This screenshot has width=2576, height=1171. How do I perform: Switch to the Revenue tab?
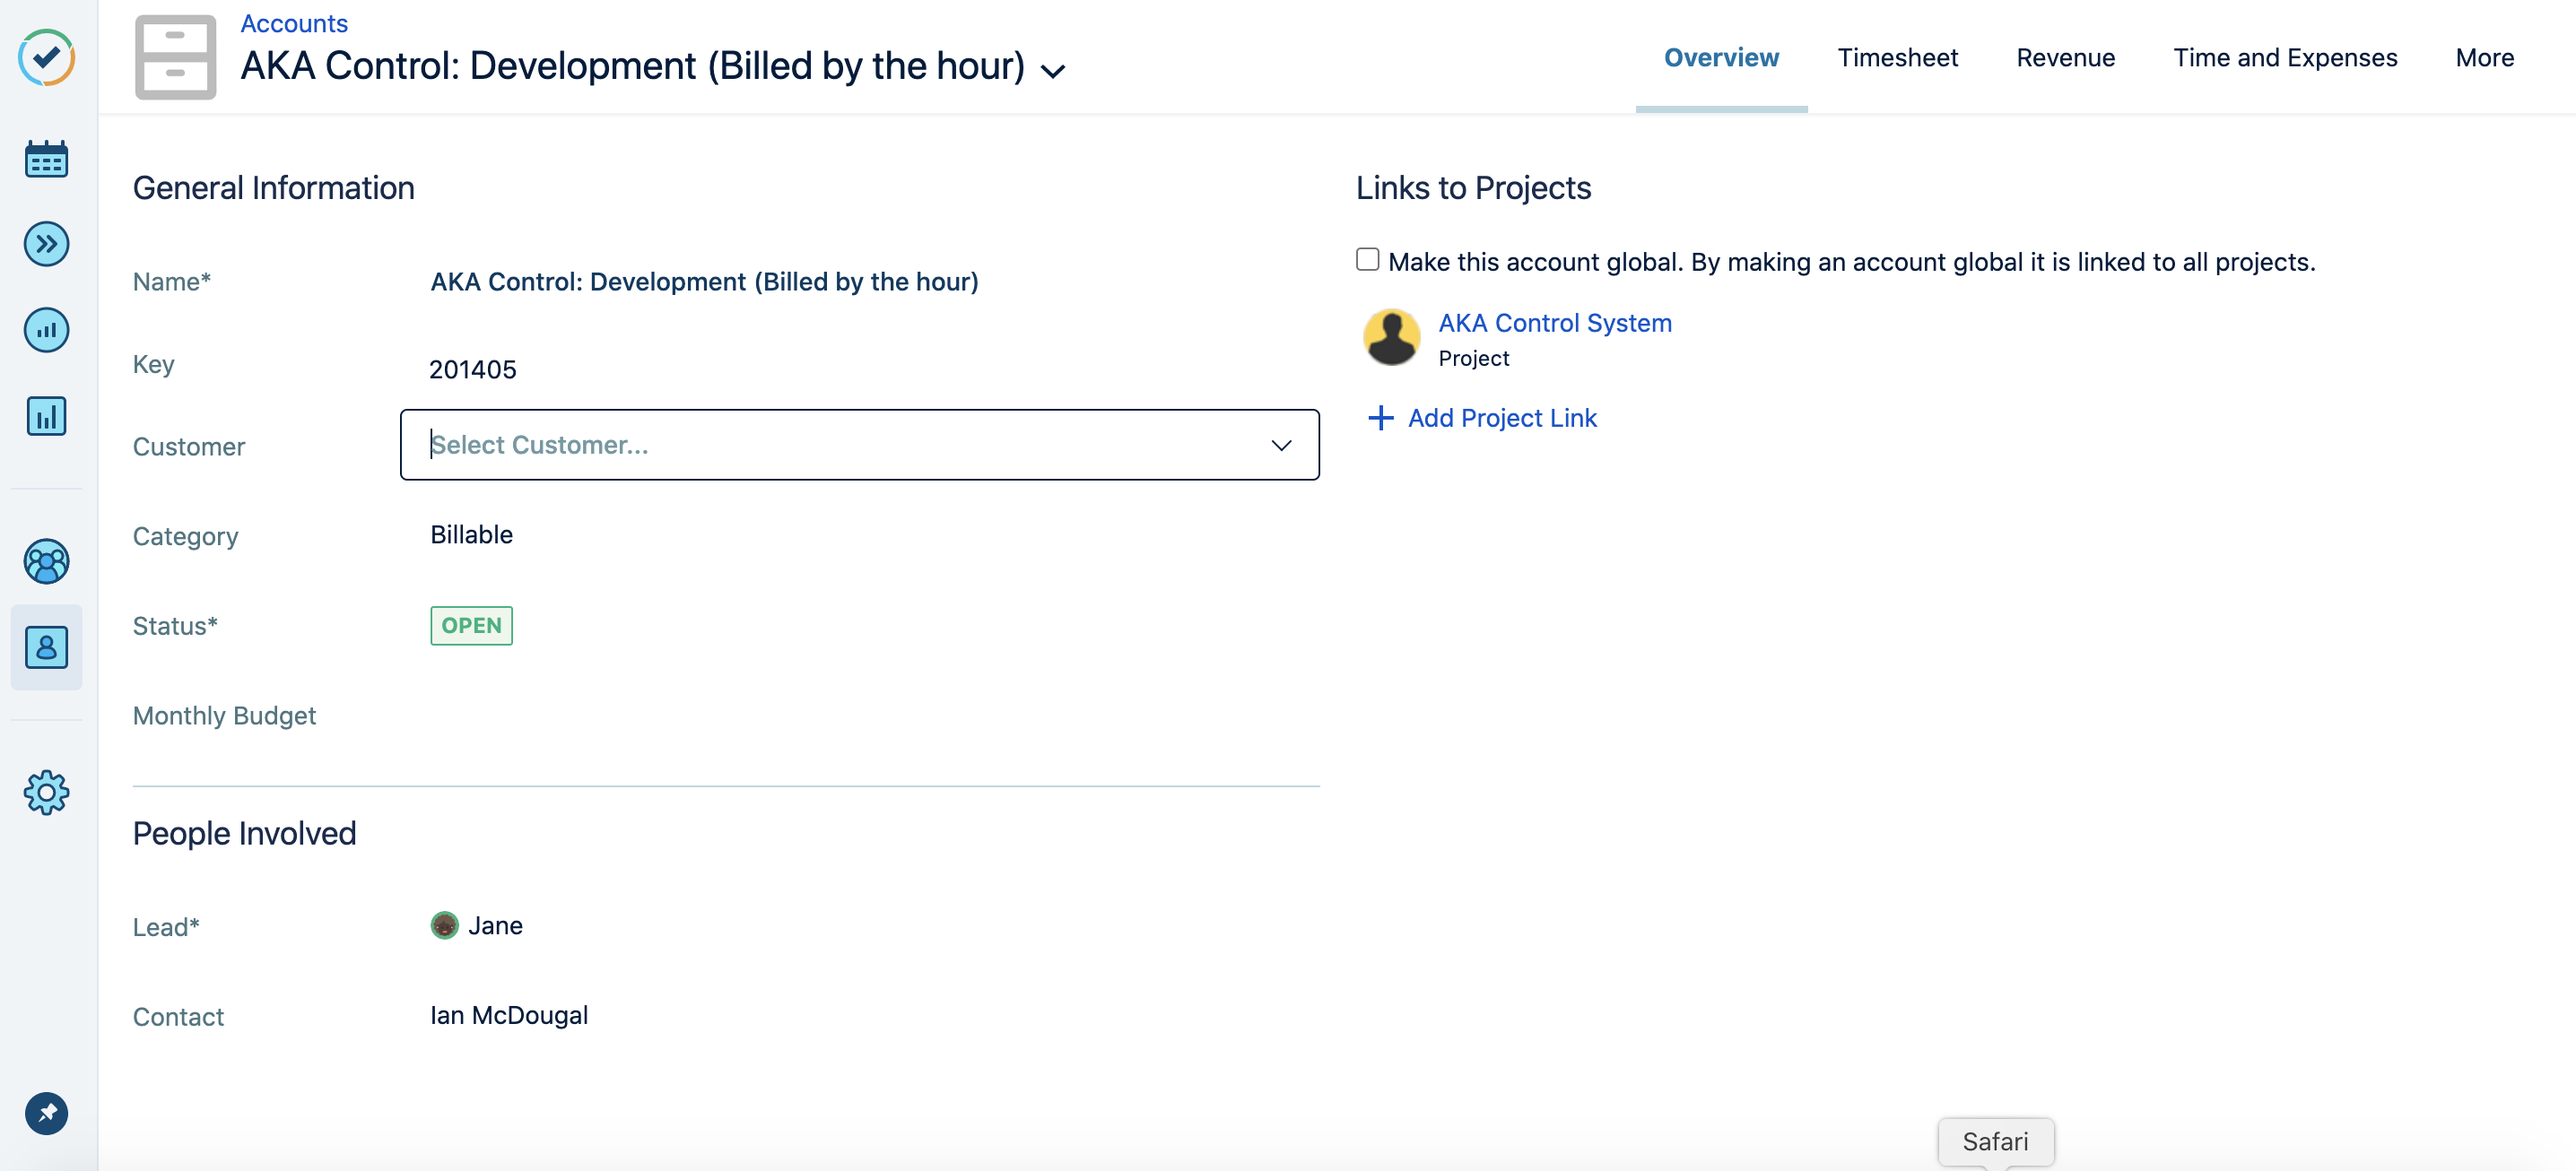(2065, 57)
